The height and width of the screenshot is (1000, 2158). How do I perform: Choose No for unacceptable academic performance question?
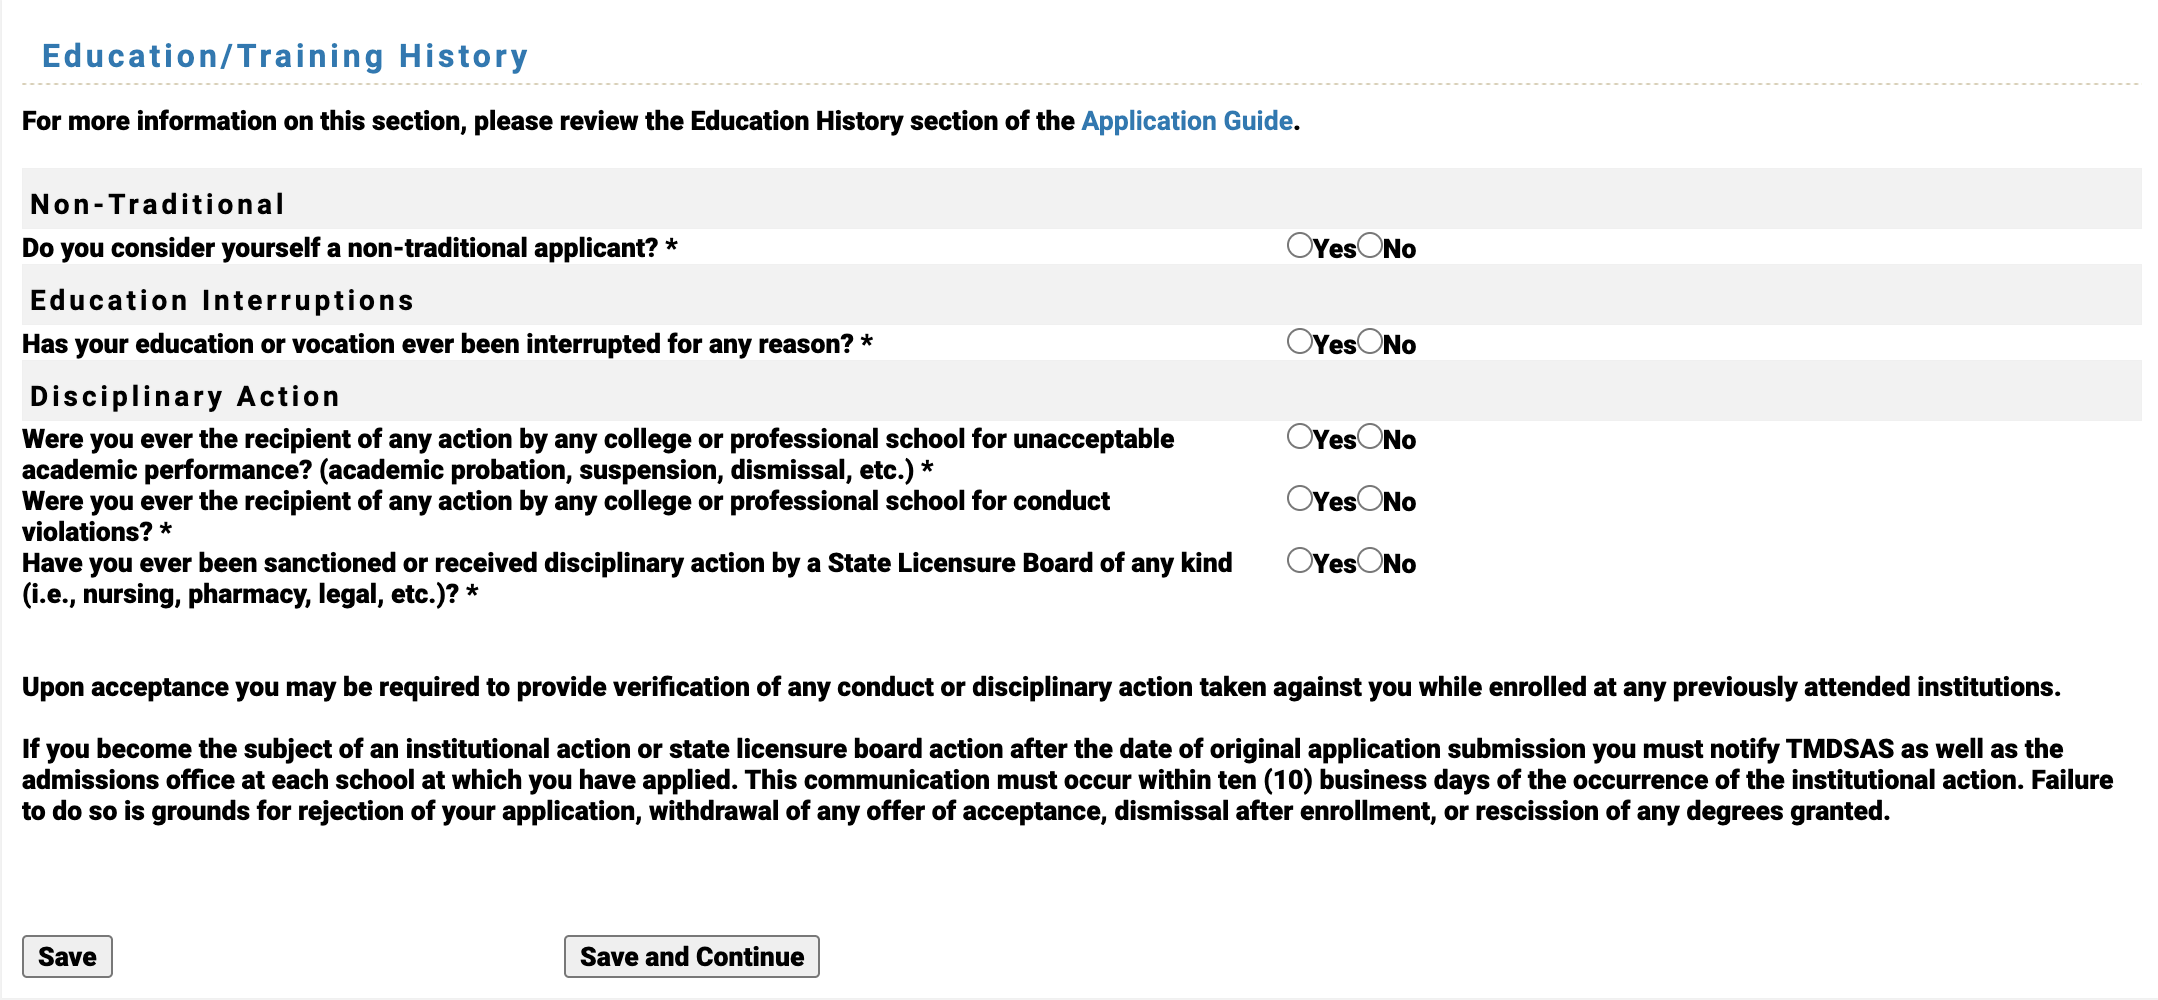(1368, 439)
